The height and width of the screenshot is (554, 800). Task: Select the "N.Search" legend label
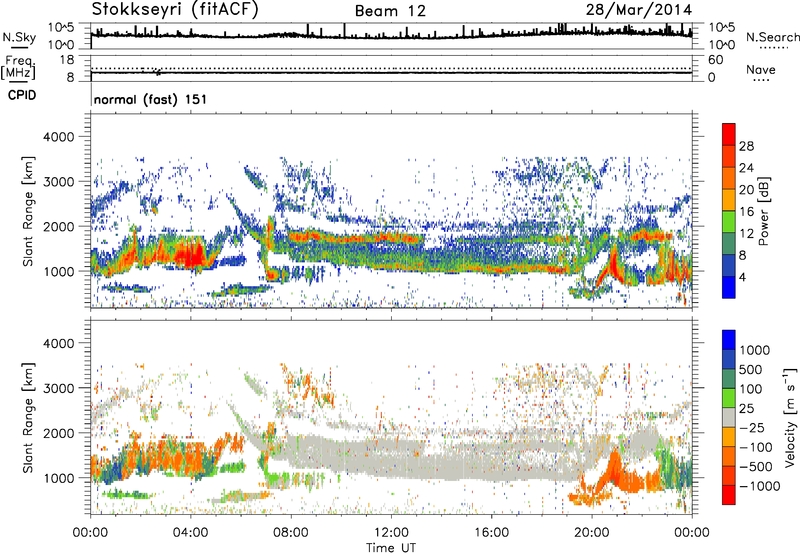[773, 37]
